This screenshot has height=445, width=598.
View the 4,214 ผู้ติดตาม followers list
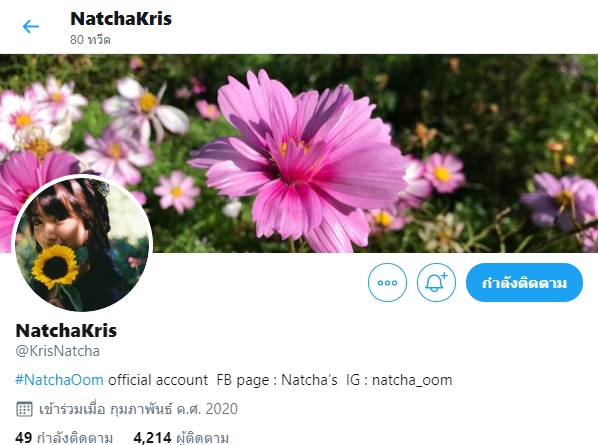coord(181,438)
